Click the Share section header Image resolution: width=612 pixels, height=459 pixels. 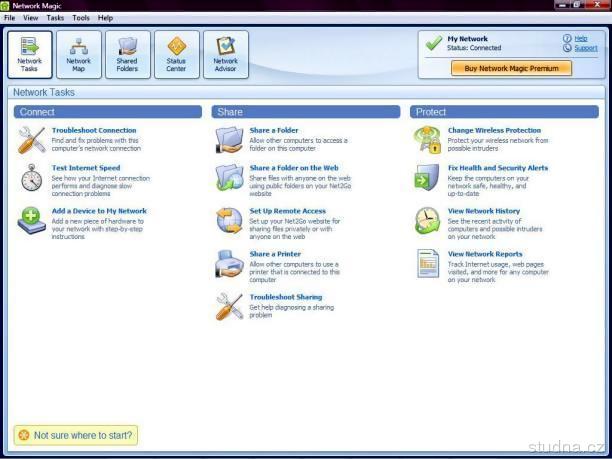(x=306, y=112)
